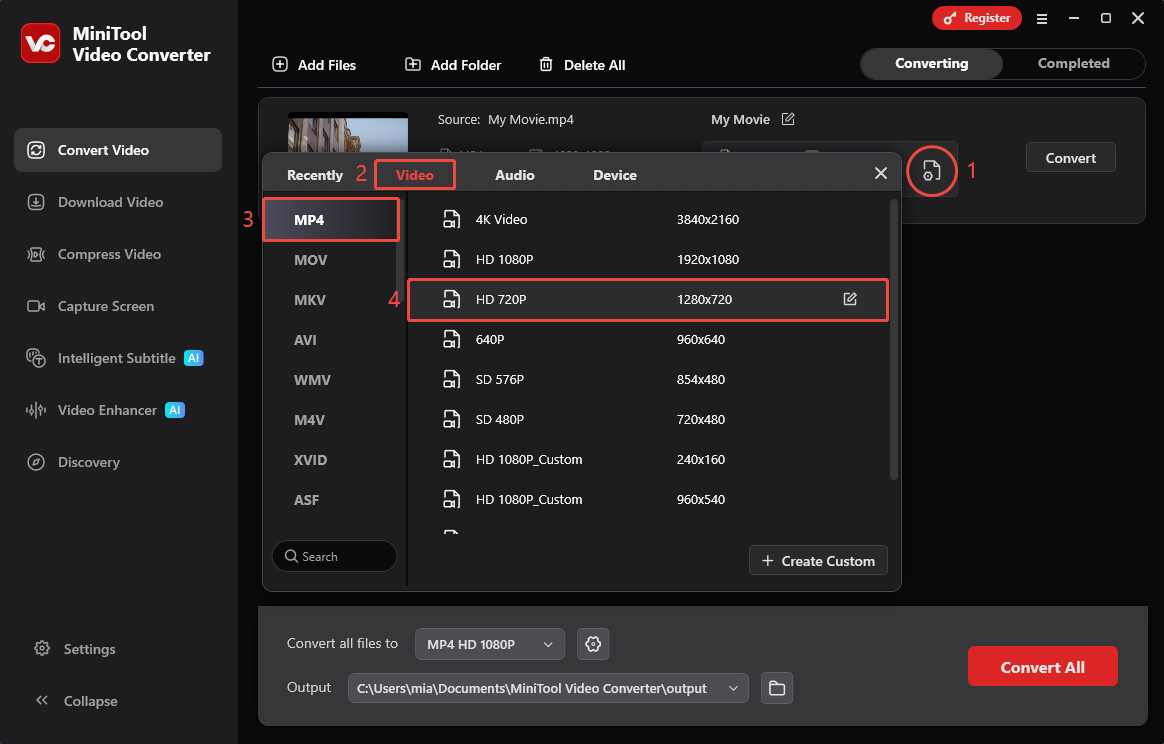1164x744 pixels.
Task: Click the resolution list scrollbar
Action: tap(894, 339)
